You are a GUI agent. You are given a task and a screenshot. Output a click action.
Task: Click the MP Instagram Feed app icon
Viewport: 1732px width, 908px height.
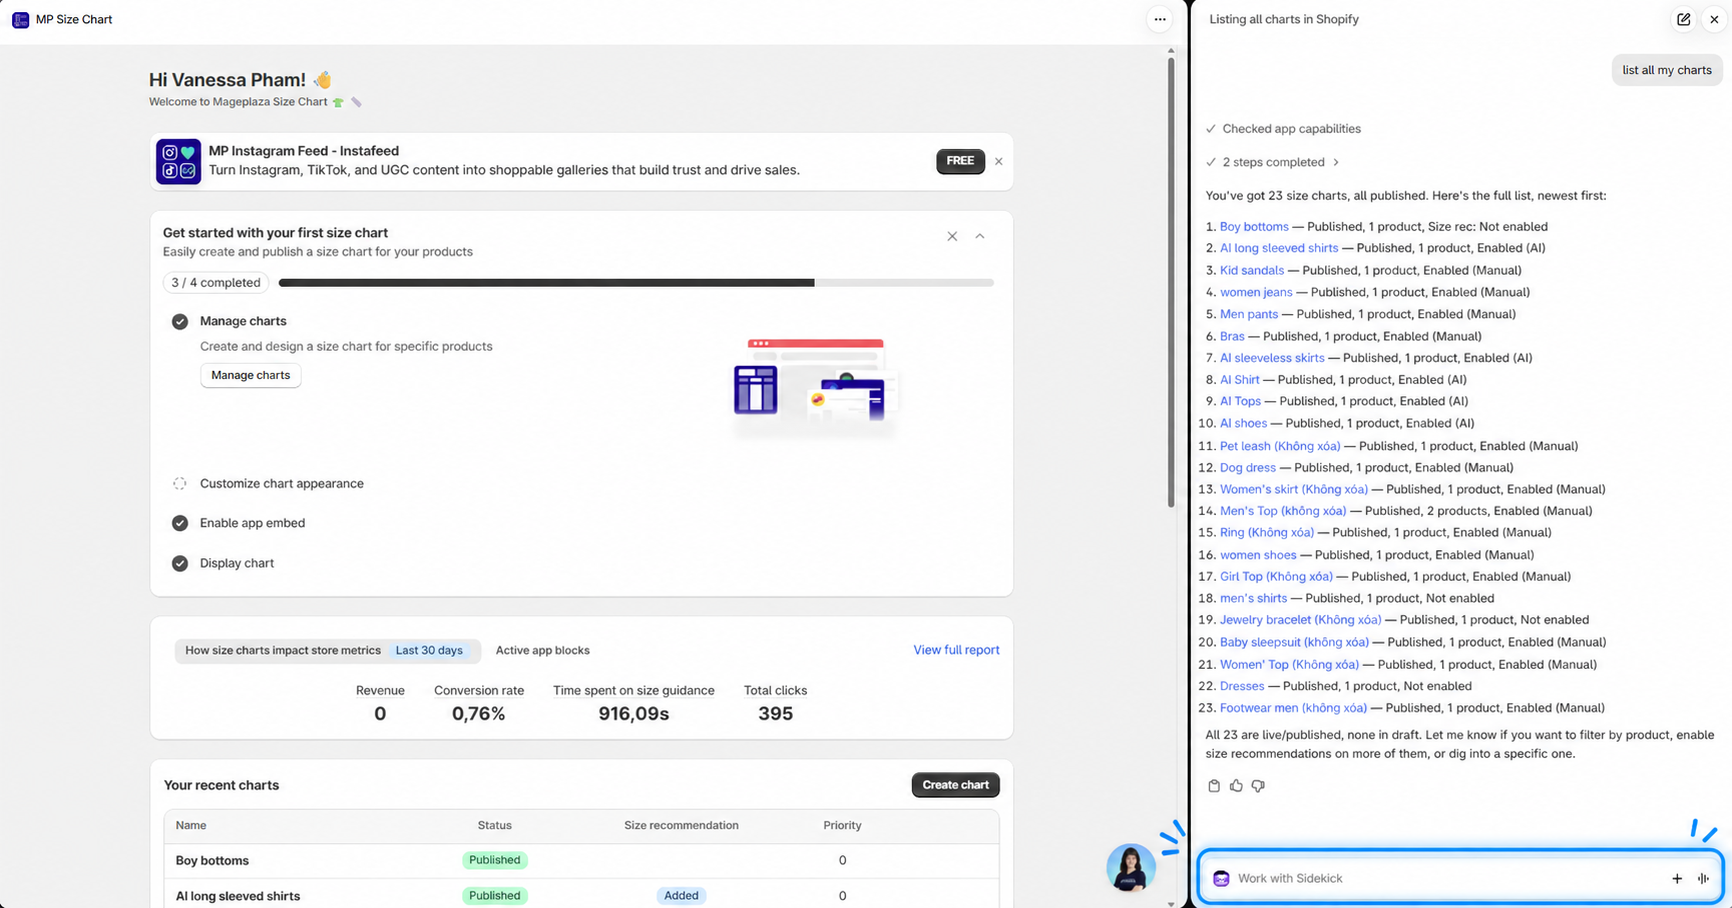point(178,162)
